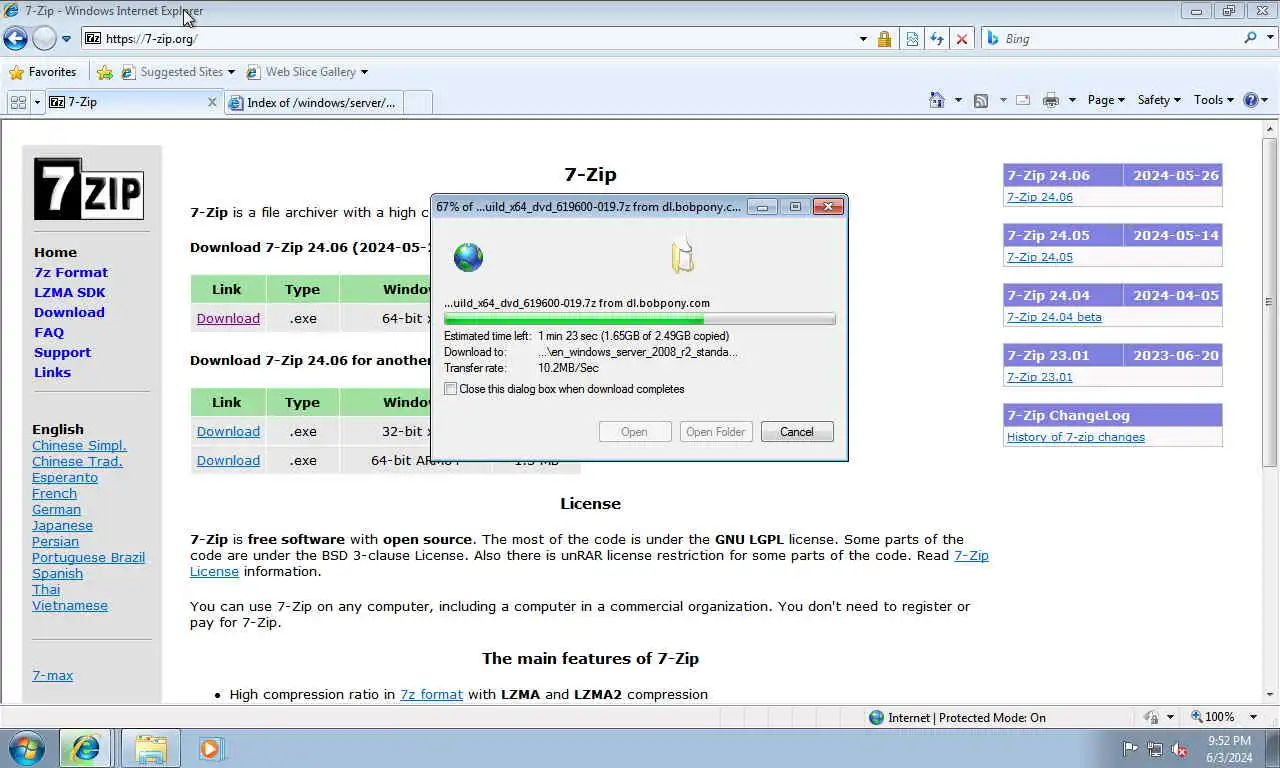Close the 7-Zip tab

[212, 102]
